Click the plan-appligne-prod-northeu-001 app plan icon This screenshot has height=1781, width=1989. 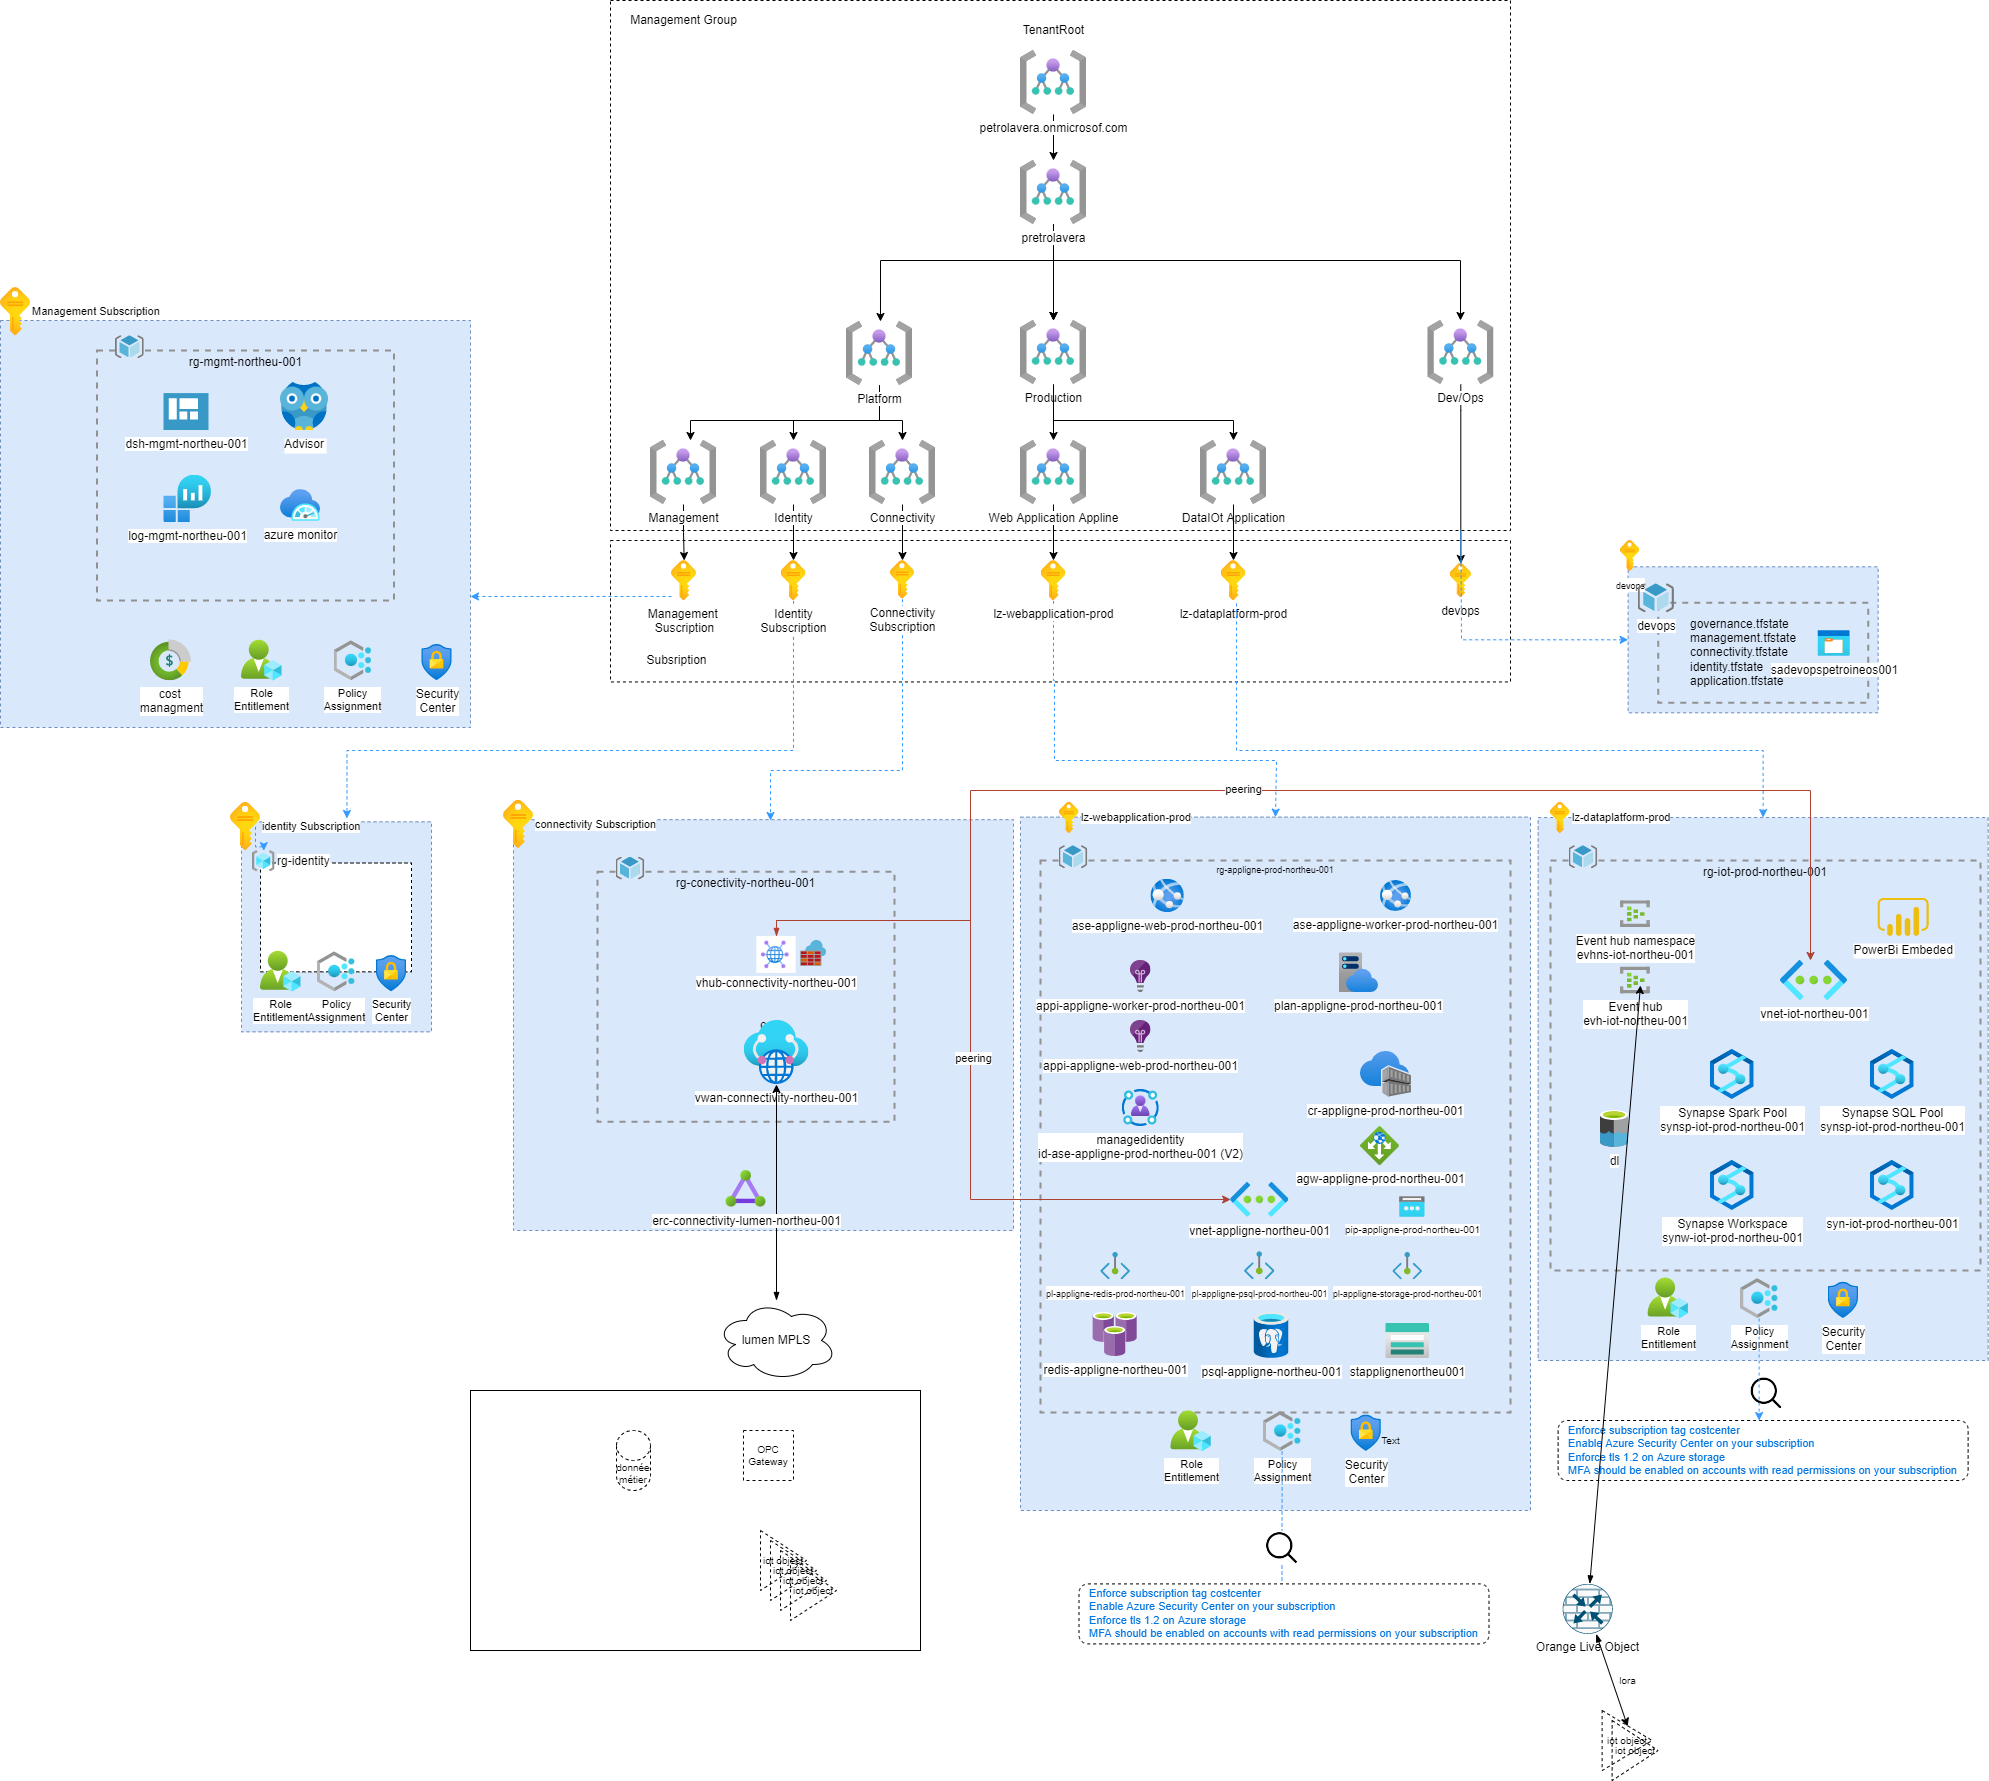(x=1358, y=972)
